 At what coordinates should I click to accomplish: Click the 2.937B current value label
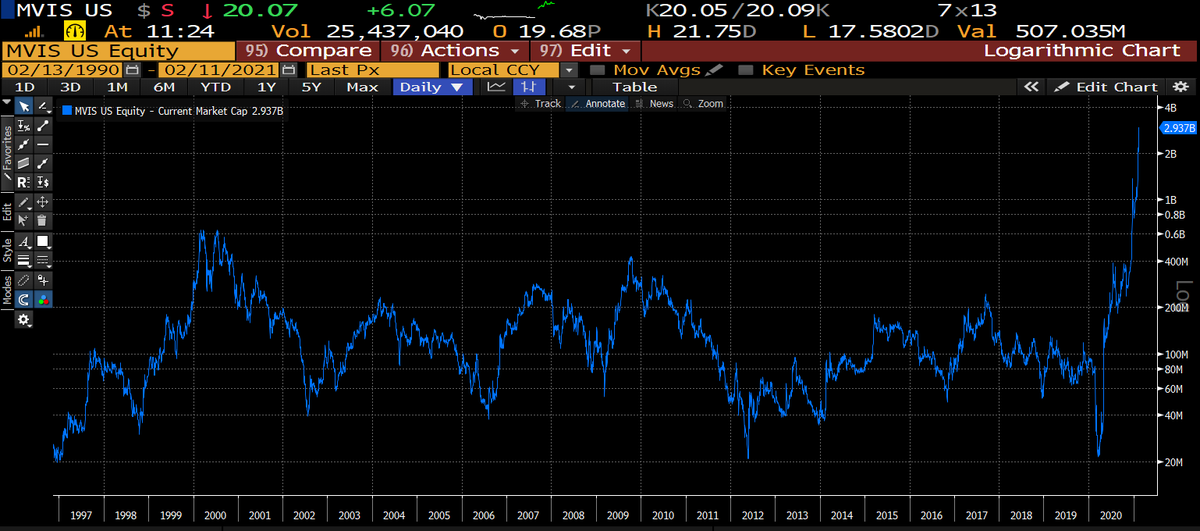1179,128
